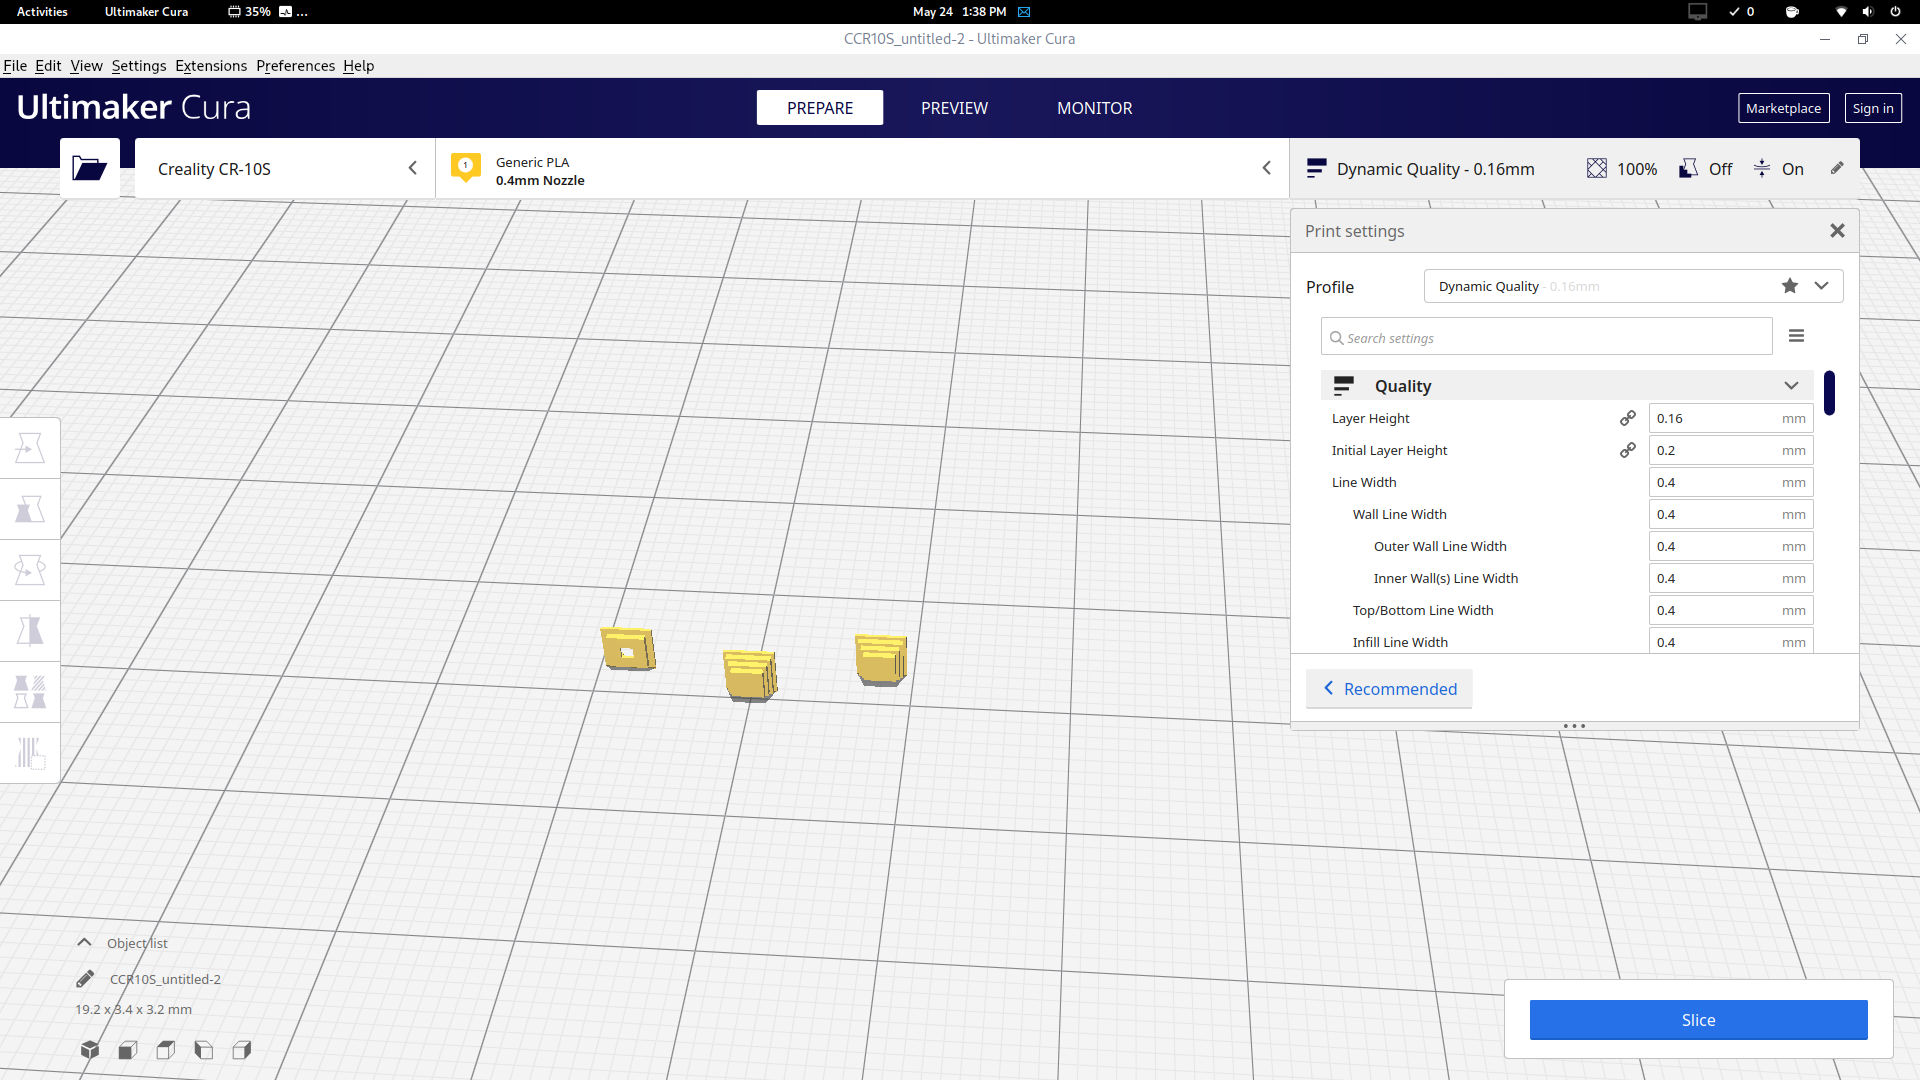Click the pencil icon next to CCR10S_untitled-2

pyautogui.click(x=85, y=979)
